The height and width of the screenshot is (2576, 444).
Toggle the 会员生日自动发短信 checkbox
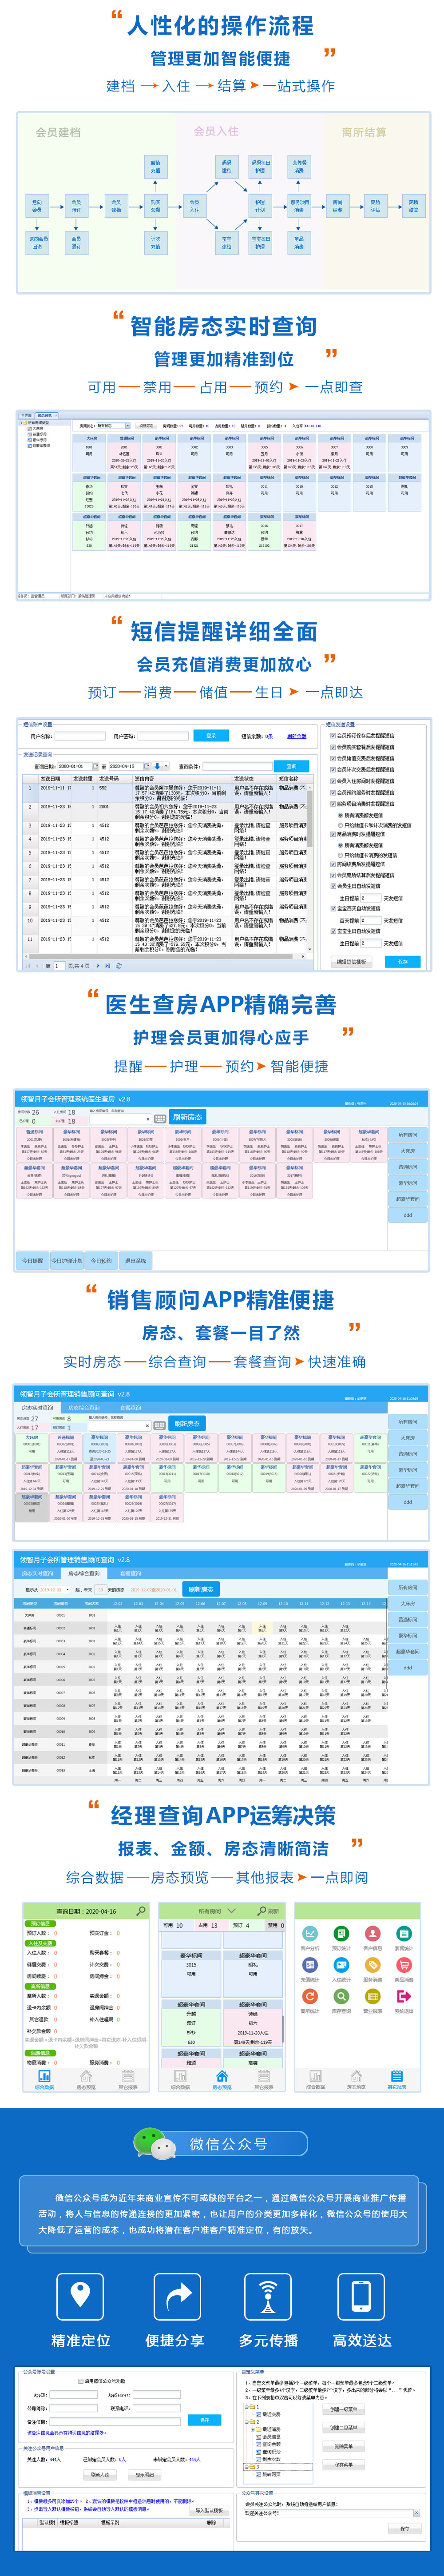[333, 886]
